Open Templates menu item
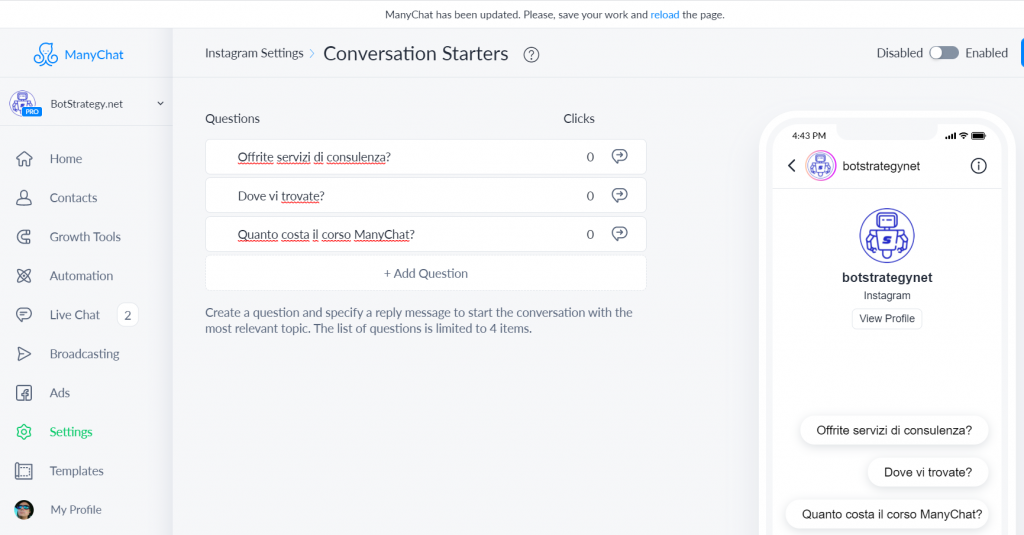This screenshot has width=1024, height=535. click(x=76, y=471)
